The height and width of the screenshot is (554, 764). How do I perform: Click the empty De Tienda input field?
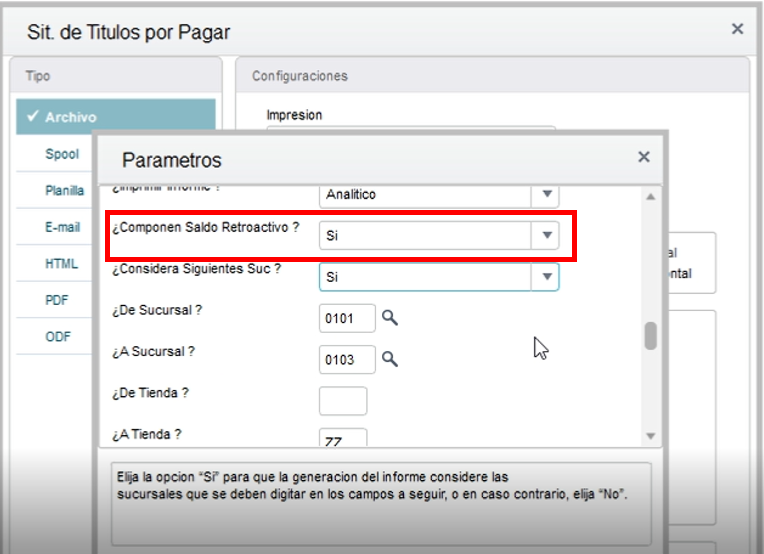pos(343,401)
